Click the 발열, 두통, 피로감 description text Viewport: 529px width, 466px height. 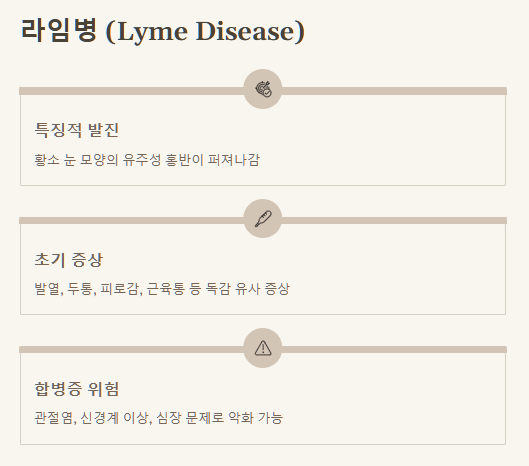(162, 289)
